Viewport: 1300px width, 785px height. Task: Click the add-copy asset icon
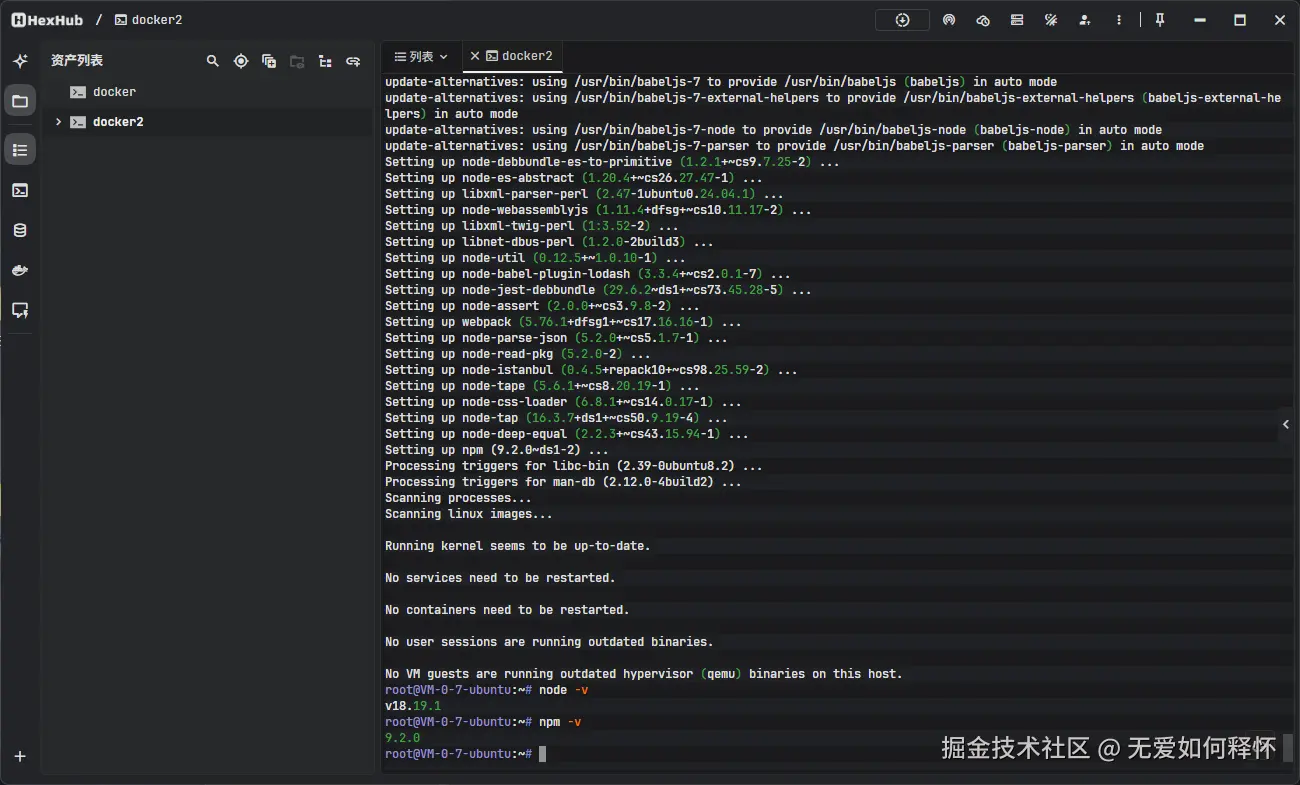269,61
